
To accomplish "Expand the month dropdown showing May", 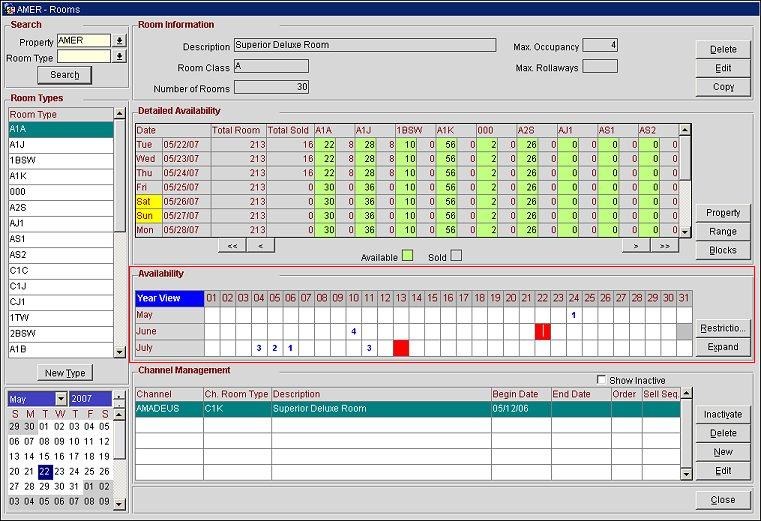I will (61, 399).
